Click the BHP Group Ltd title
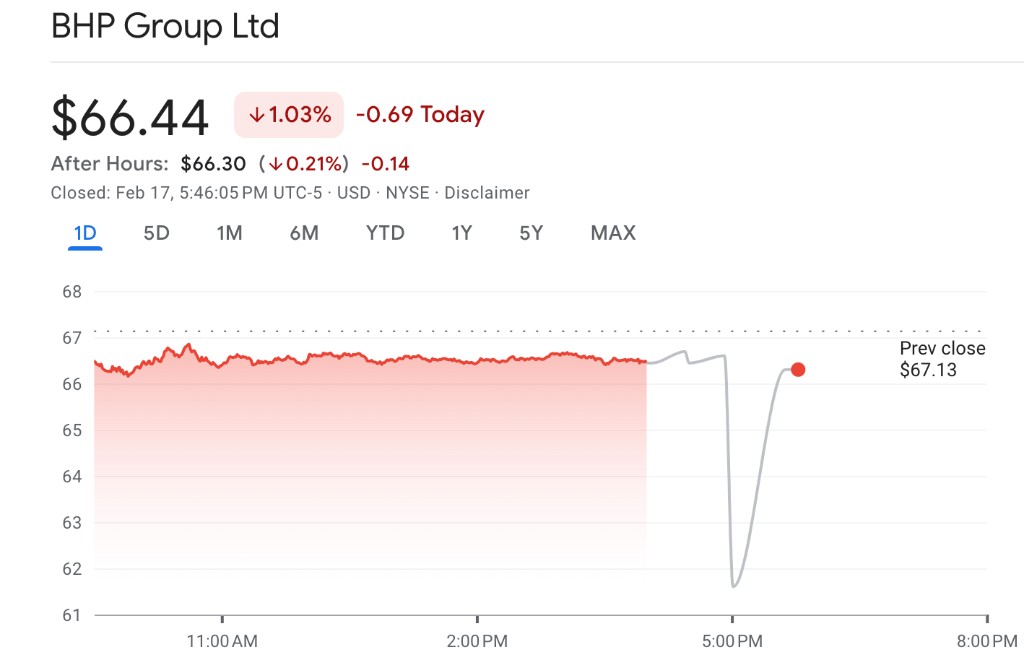 [x=165, y=27]
